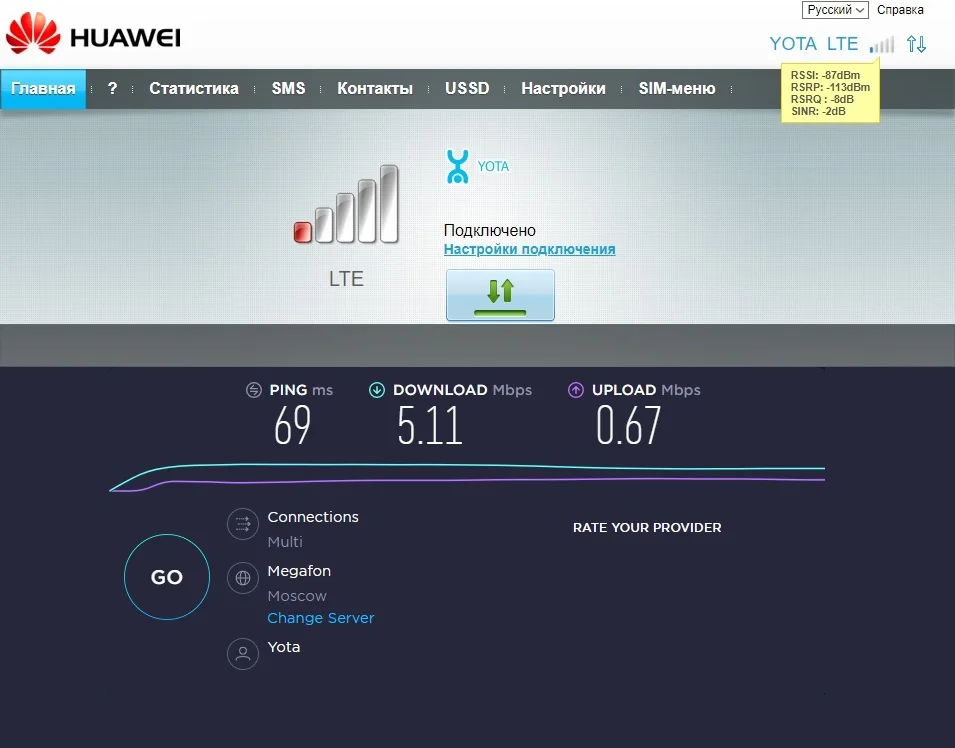Click the Yota provider user icon

(x=243, y=654)
